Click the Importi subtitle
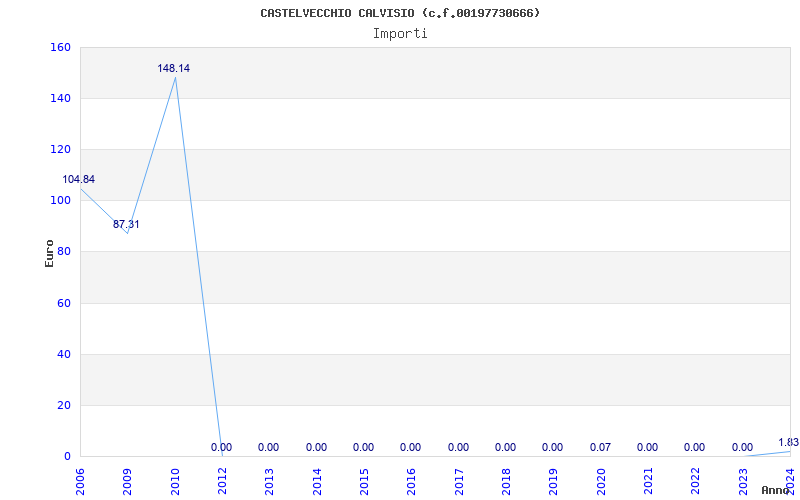Screen dimensions: 800x500 [400, 34]
